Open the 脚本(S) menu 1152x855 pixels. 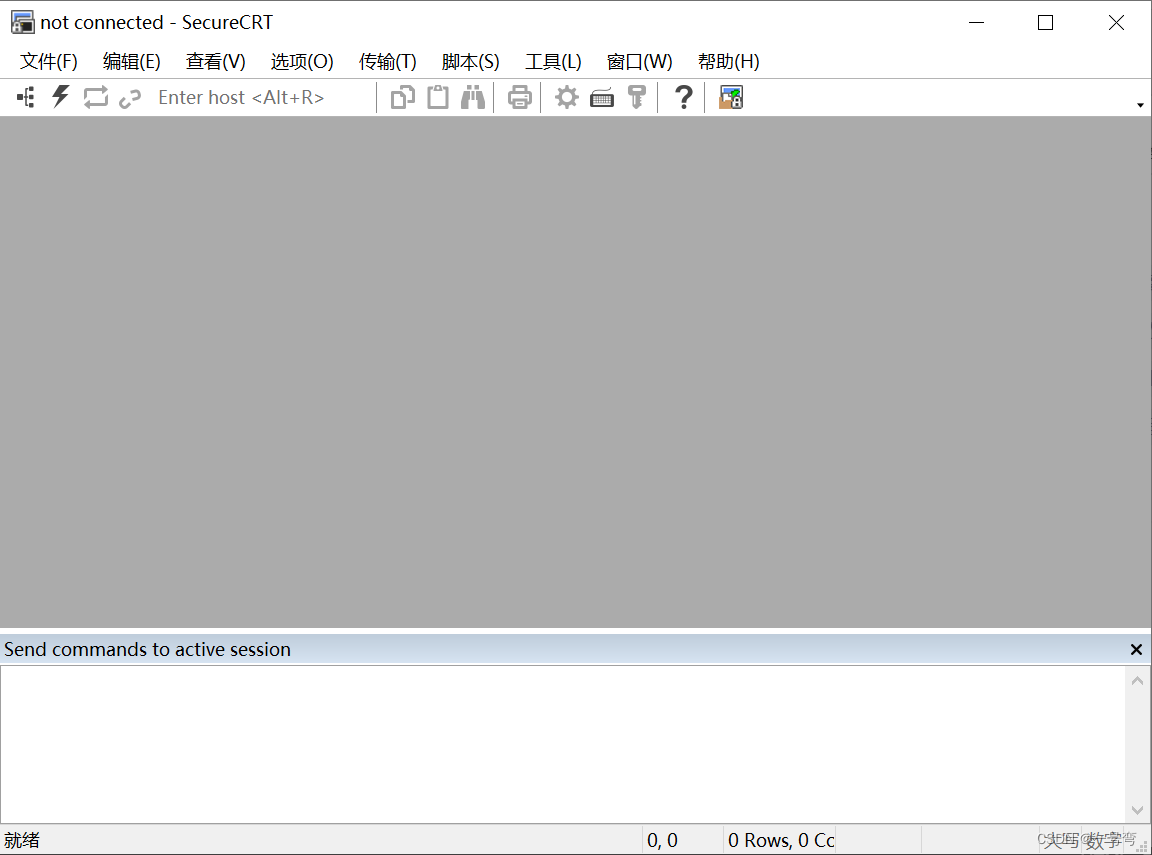[x=470, y=61]
